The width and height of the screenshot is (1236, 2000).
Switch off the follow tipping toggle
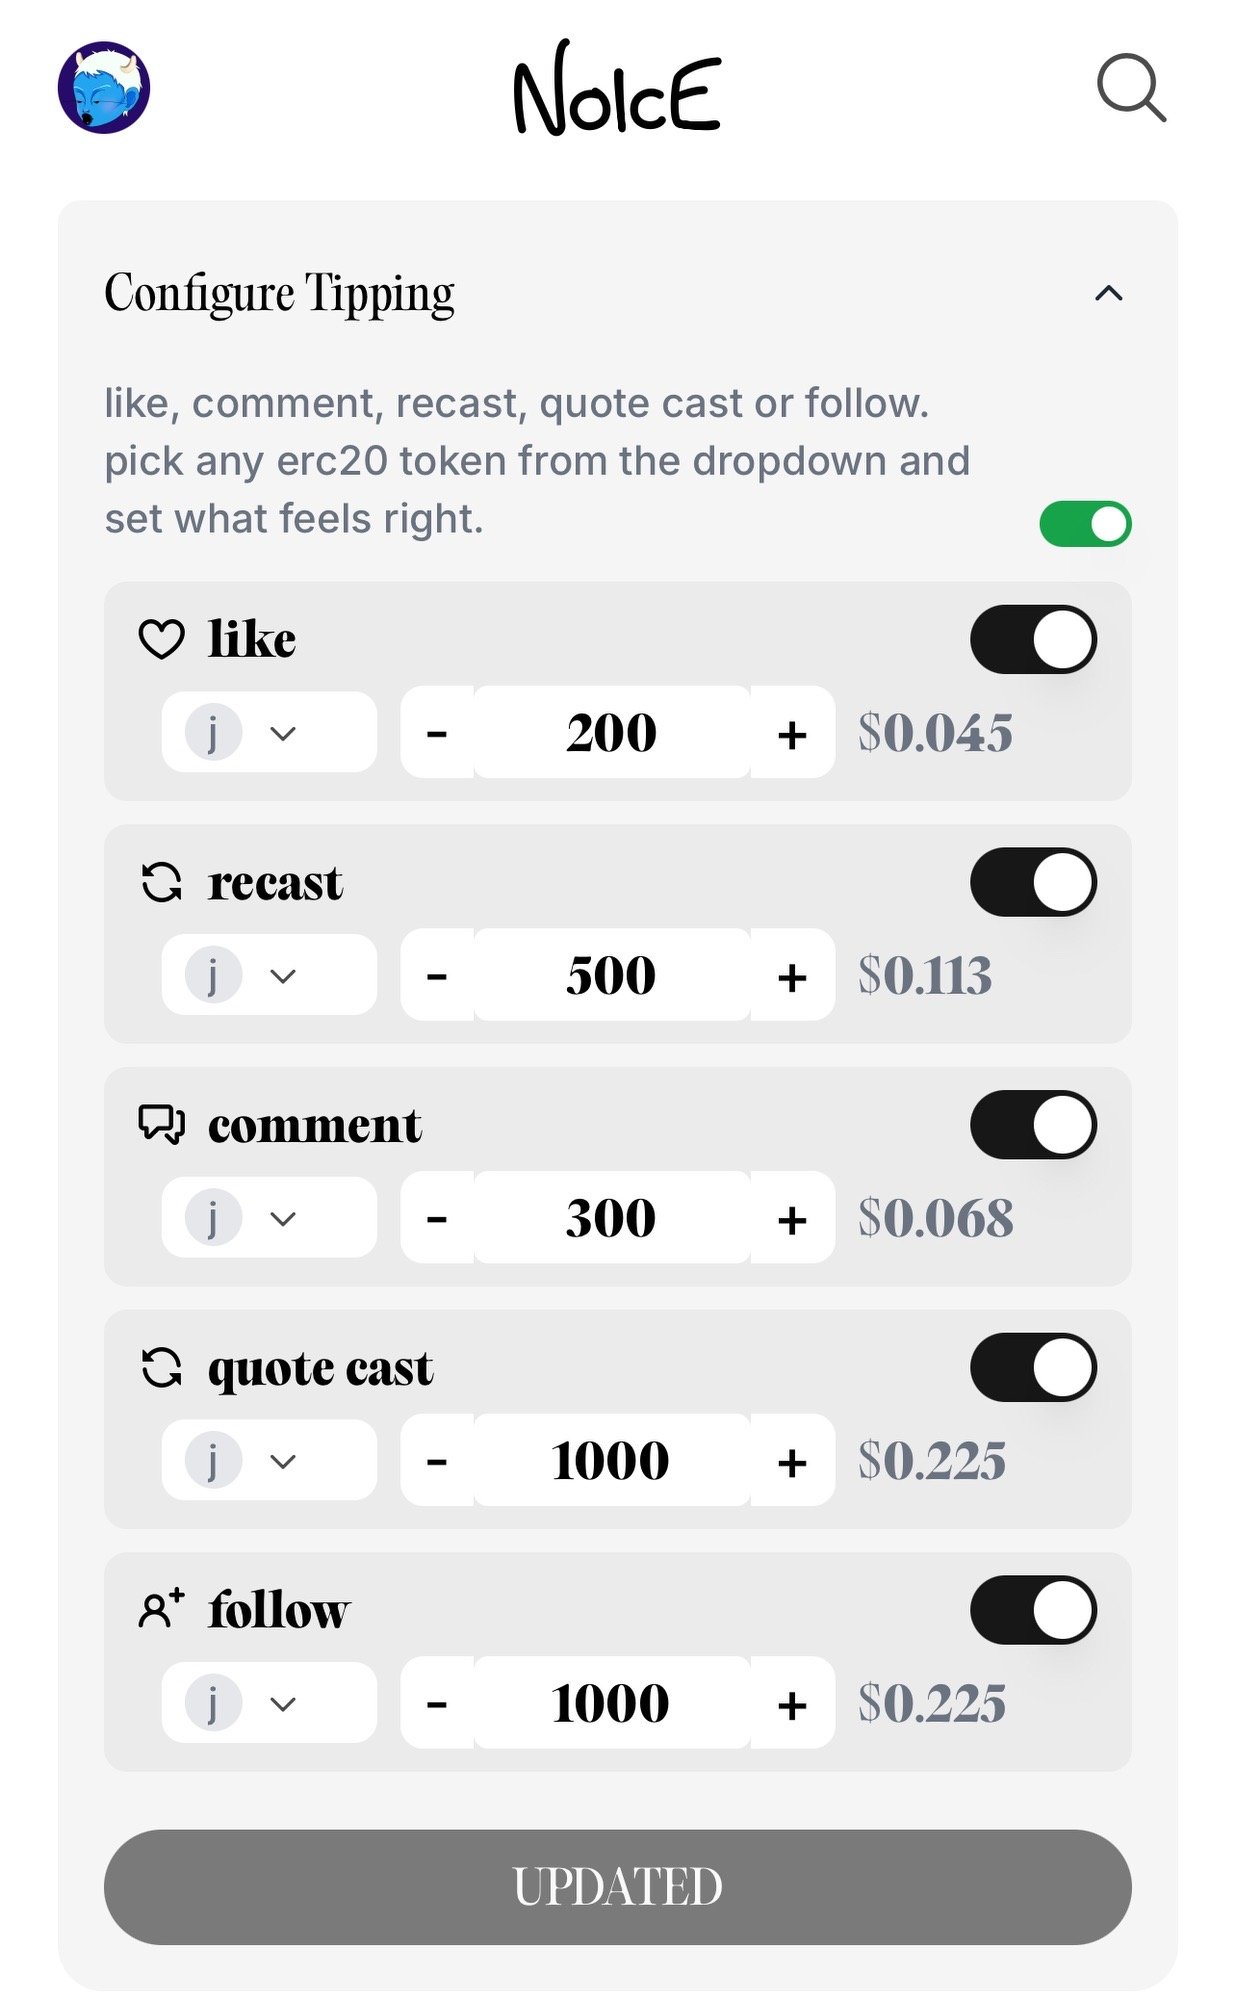point(1033,1610)
